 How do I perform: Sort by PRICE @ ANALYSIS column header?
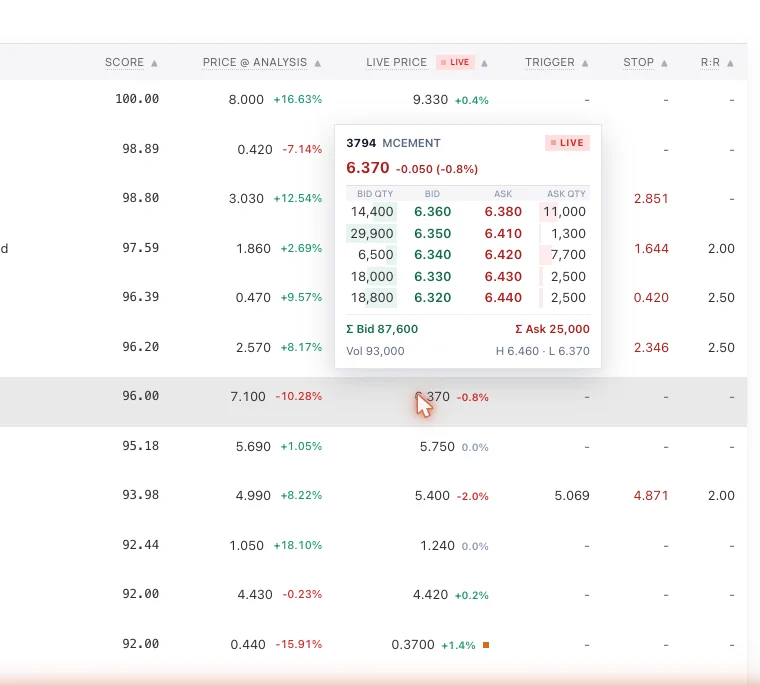pyautogui.click(x=254, y=63)
